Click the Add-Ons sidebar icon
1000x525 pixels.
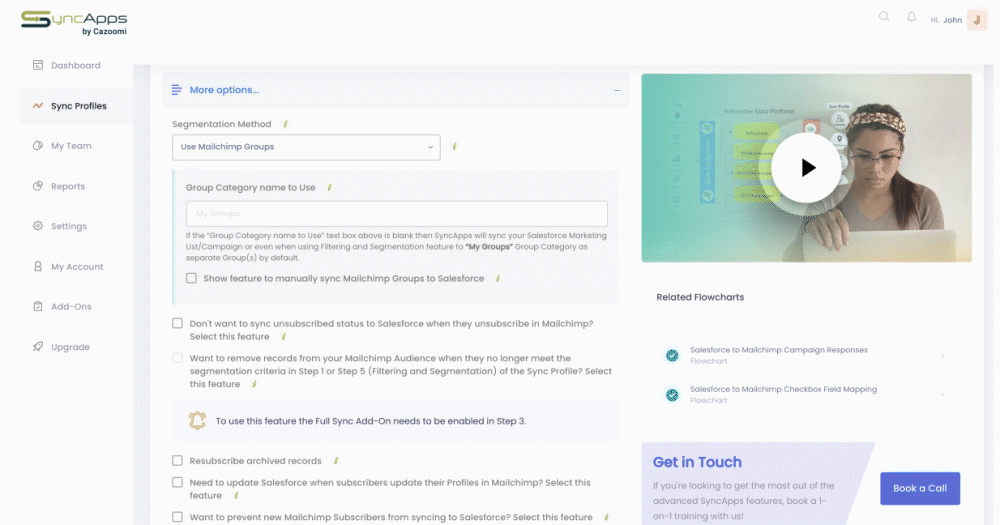pos(38,306)
